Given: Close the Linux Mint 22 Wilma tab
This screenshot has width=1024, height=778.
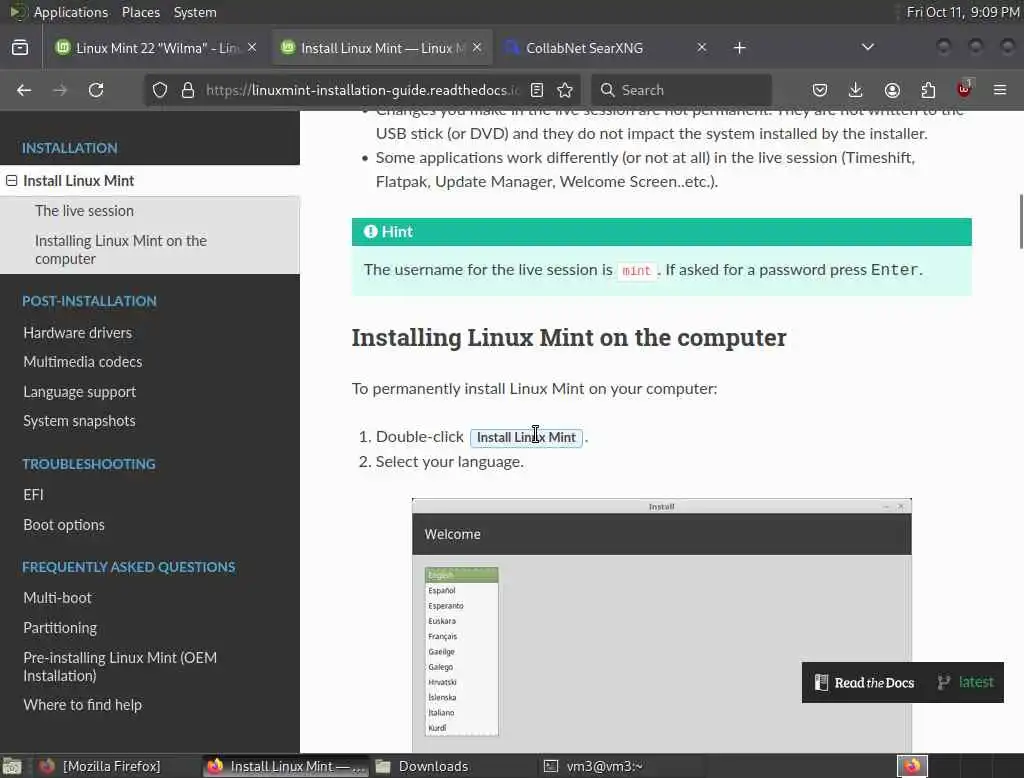Looking at the screenshot, I should click(252, 48).
